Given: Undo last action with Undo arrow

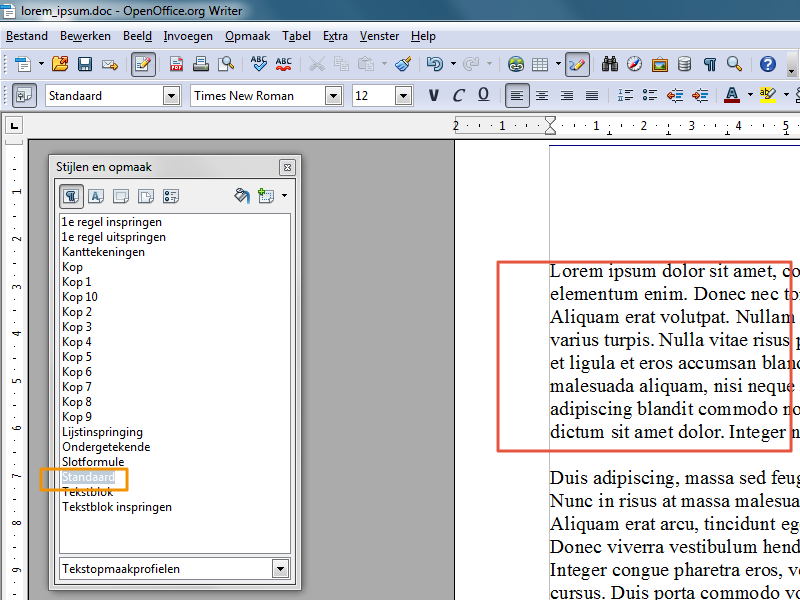Looking at the screenshot, I should coord(435,64).
